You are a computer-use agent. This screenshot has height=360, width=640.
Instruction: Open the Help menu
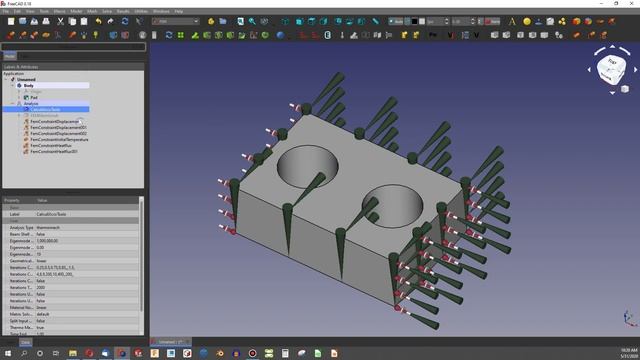point(179,11)
